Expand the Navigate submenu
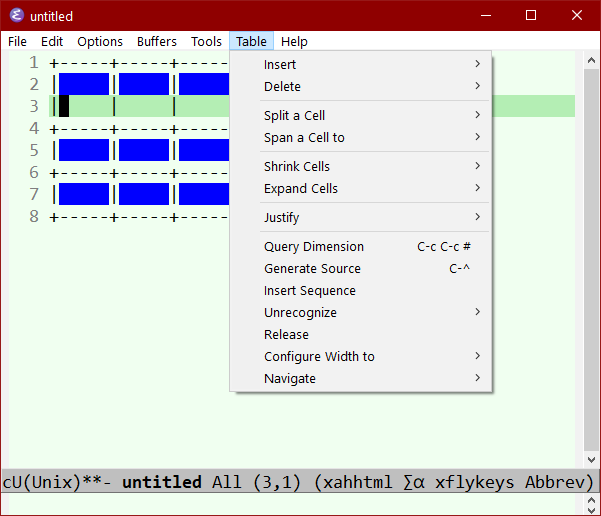Image resolution: width=601 pixels, height=516 pixels. [360, 378]
